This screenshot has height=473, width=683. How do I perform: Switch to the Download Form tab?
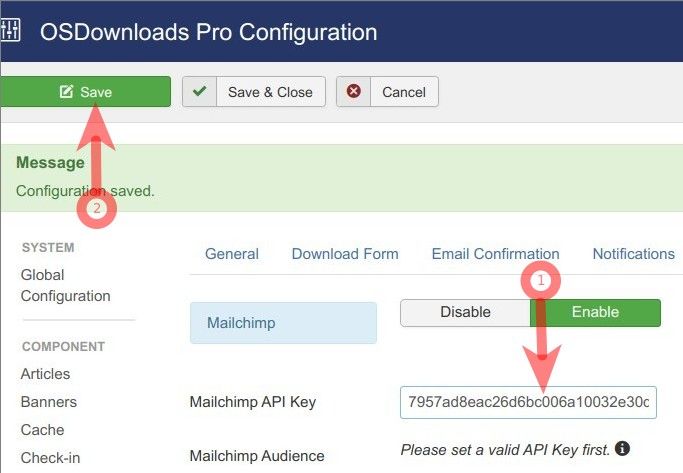[x=345, y=254]
